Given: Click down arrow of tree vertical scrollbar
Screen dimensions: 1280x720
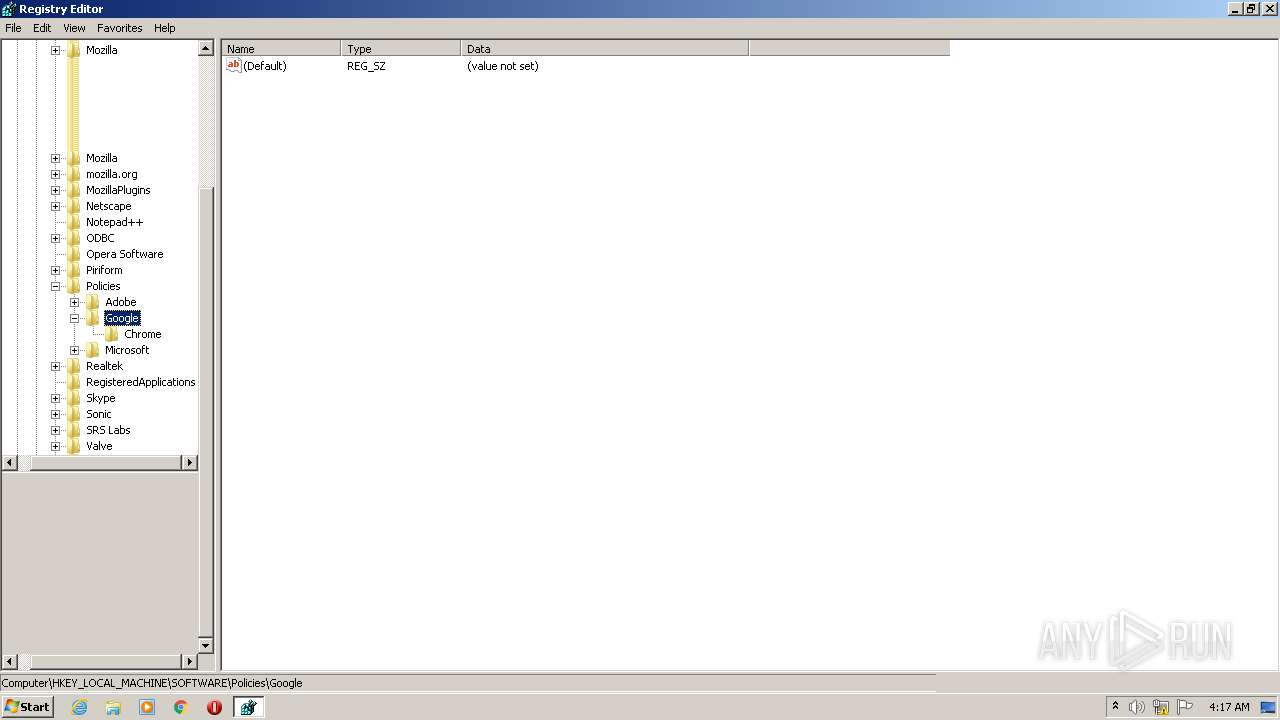Looking at the screenshot, I should pos(206,646).
